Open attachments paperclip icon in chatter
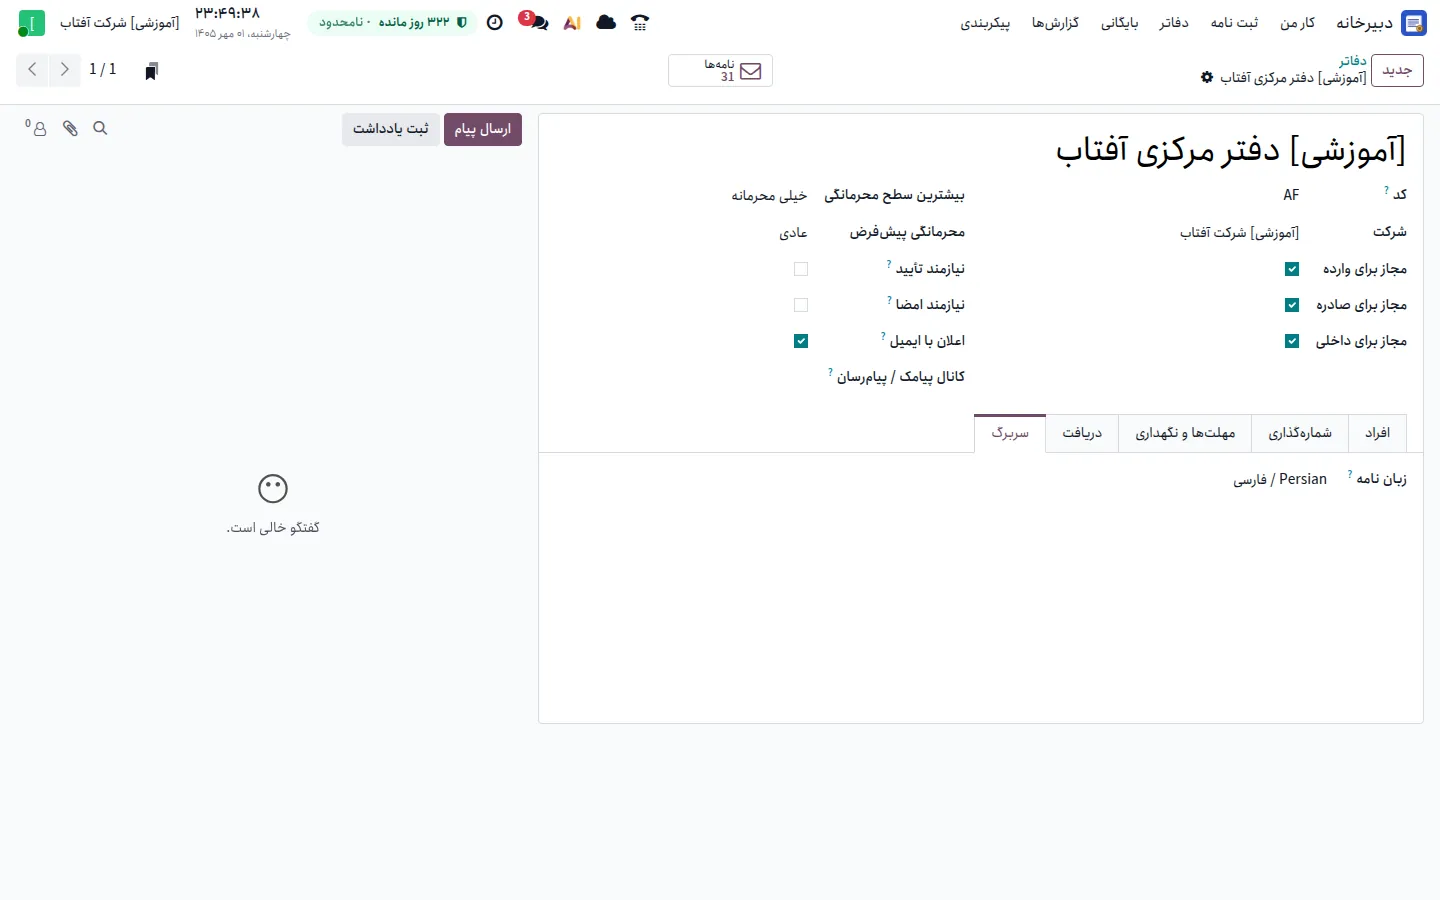 point(70,128)
